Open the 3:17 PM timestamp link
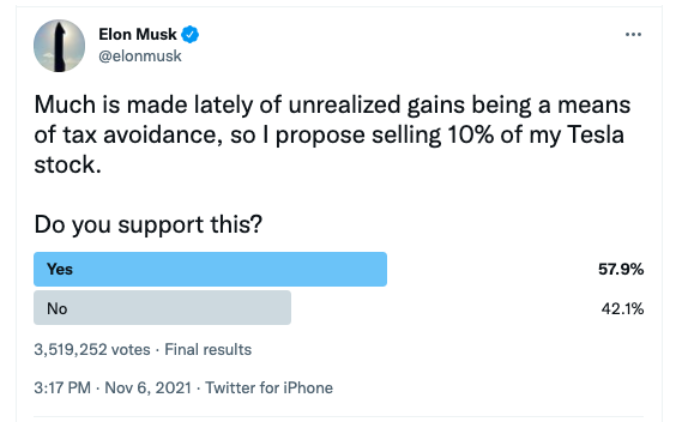 click(x=62, y=388)
